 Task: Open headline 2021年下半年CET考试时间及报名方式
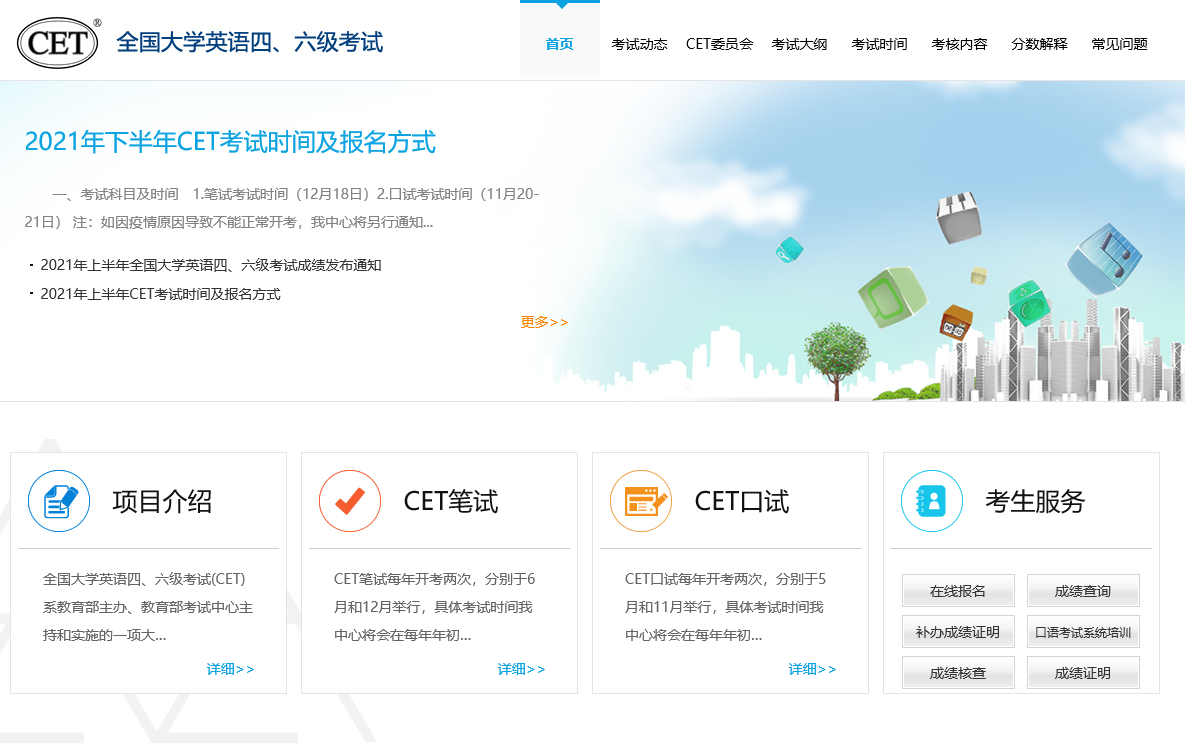231,142
